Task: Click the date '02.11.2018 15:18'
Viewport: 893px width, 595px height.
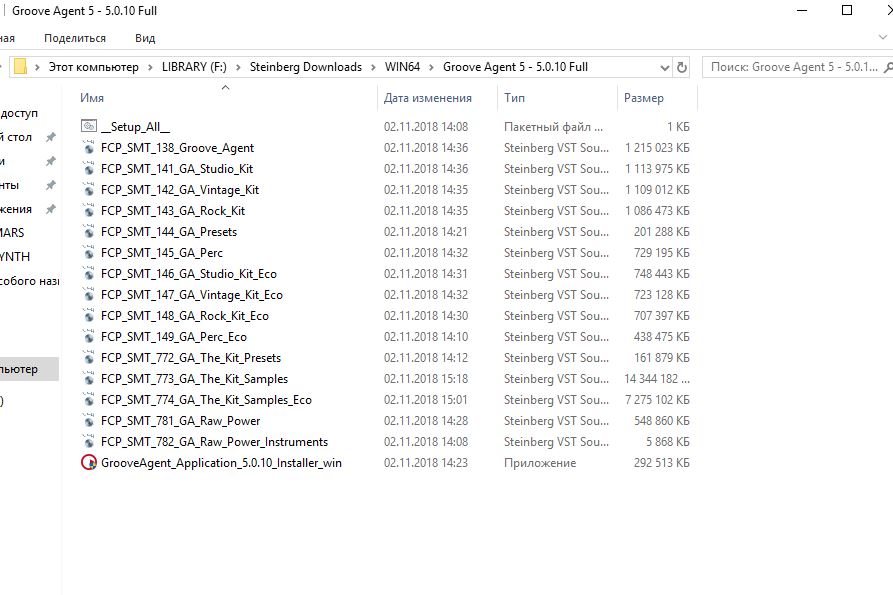Action: click(426, 379)
